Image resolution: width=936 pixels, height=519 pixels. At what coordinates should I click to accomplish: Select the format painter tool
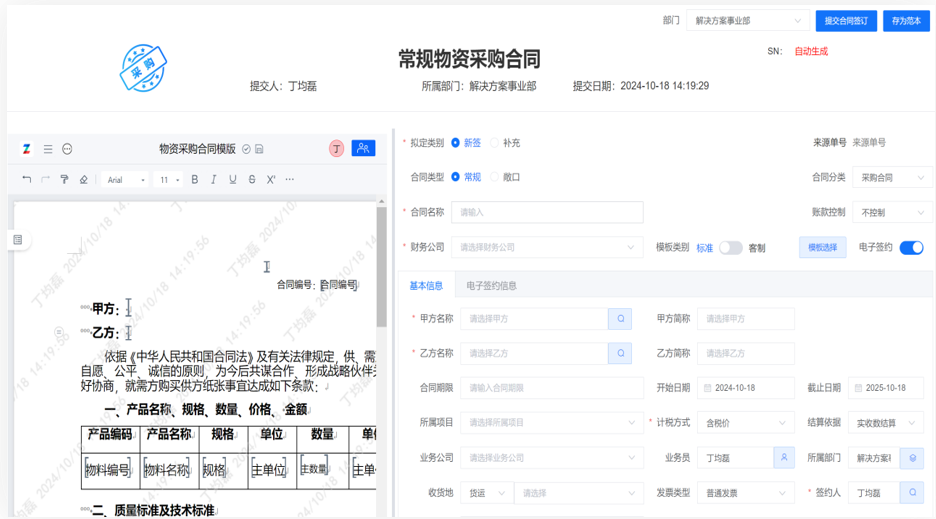click(x=64, y=180)
